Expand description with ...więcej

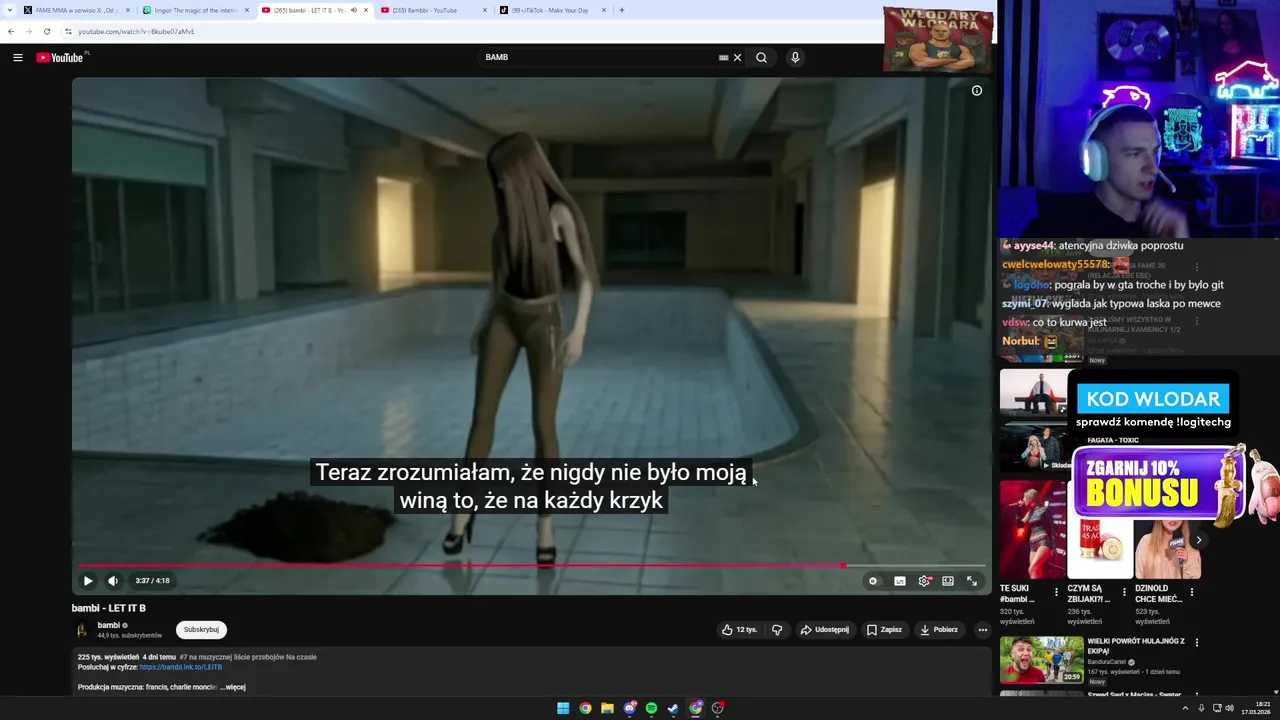[233, 687]
